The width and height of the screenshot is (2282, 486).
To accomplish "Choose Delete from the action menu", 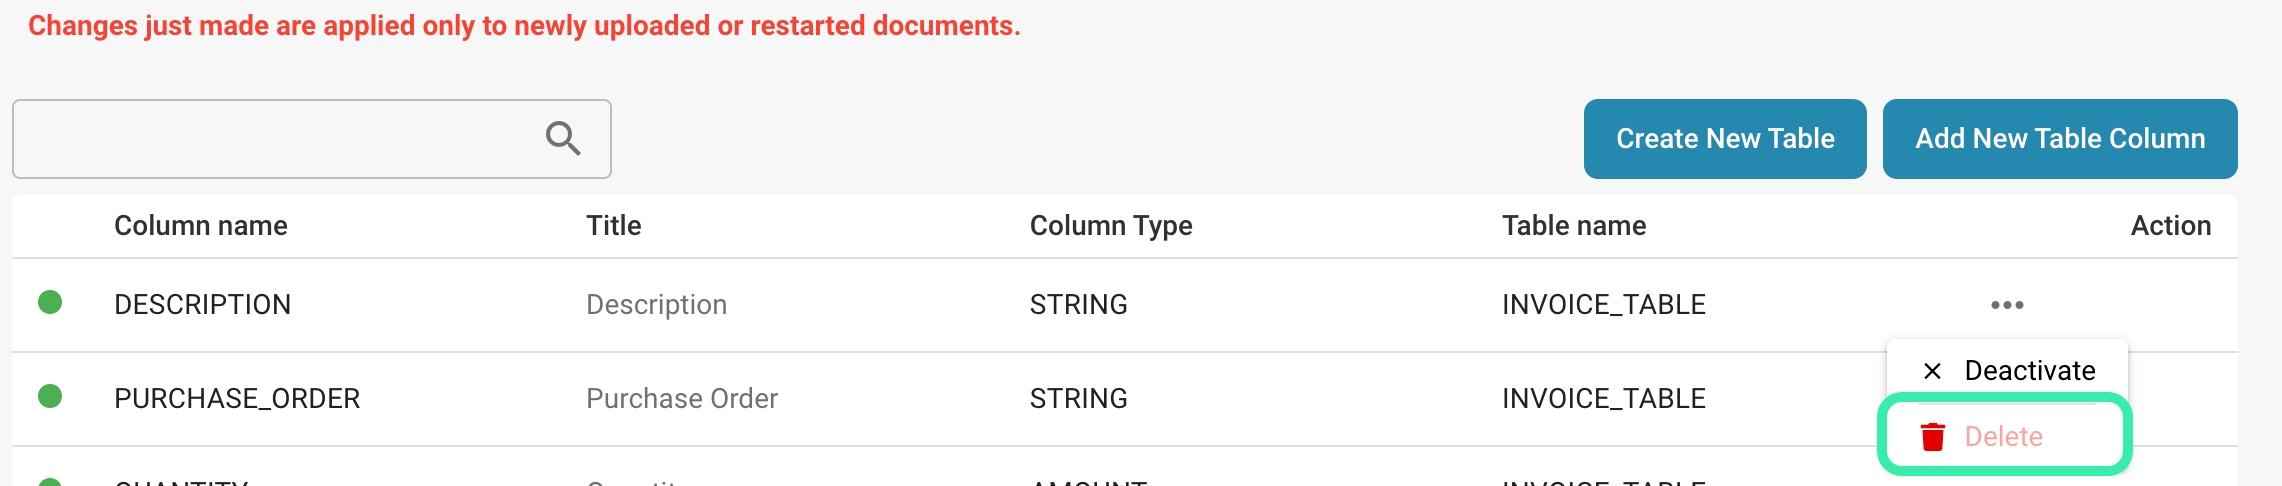I will [x=2003, y=437].
